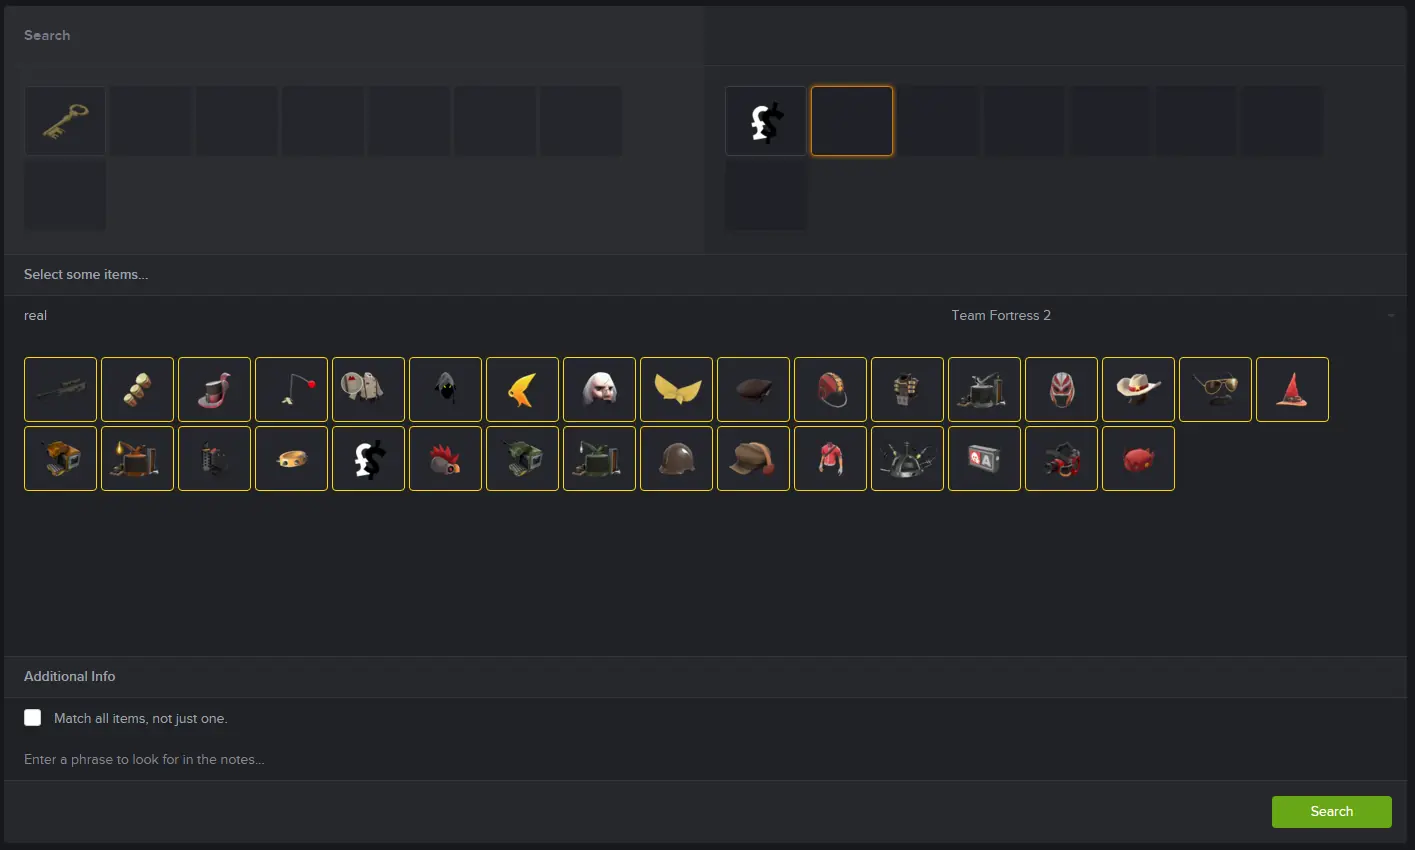Enable Match all items checkbox
The width and height of the screenshot is (1415, 850).
(x=33, y=718)
